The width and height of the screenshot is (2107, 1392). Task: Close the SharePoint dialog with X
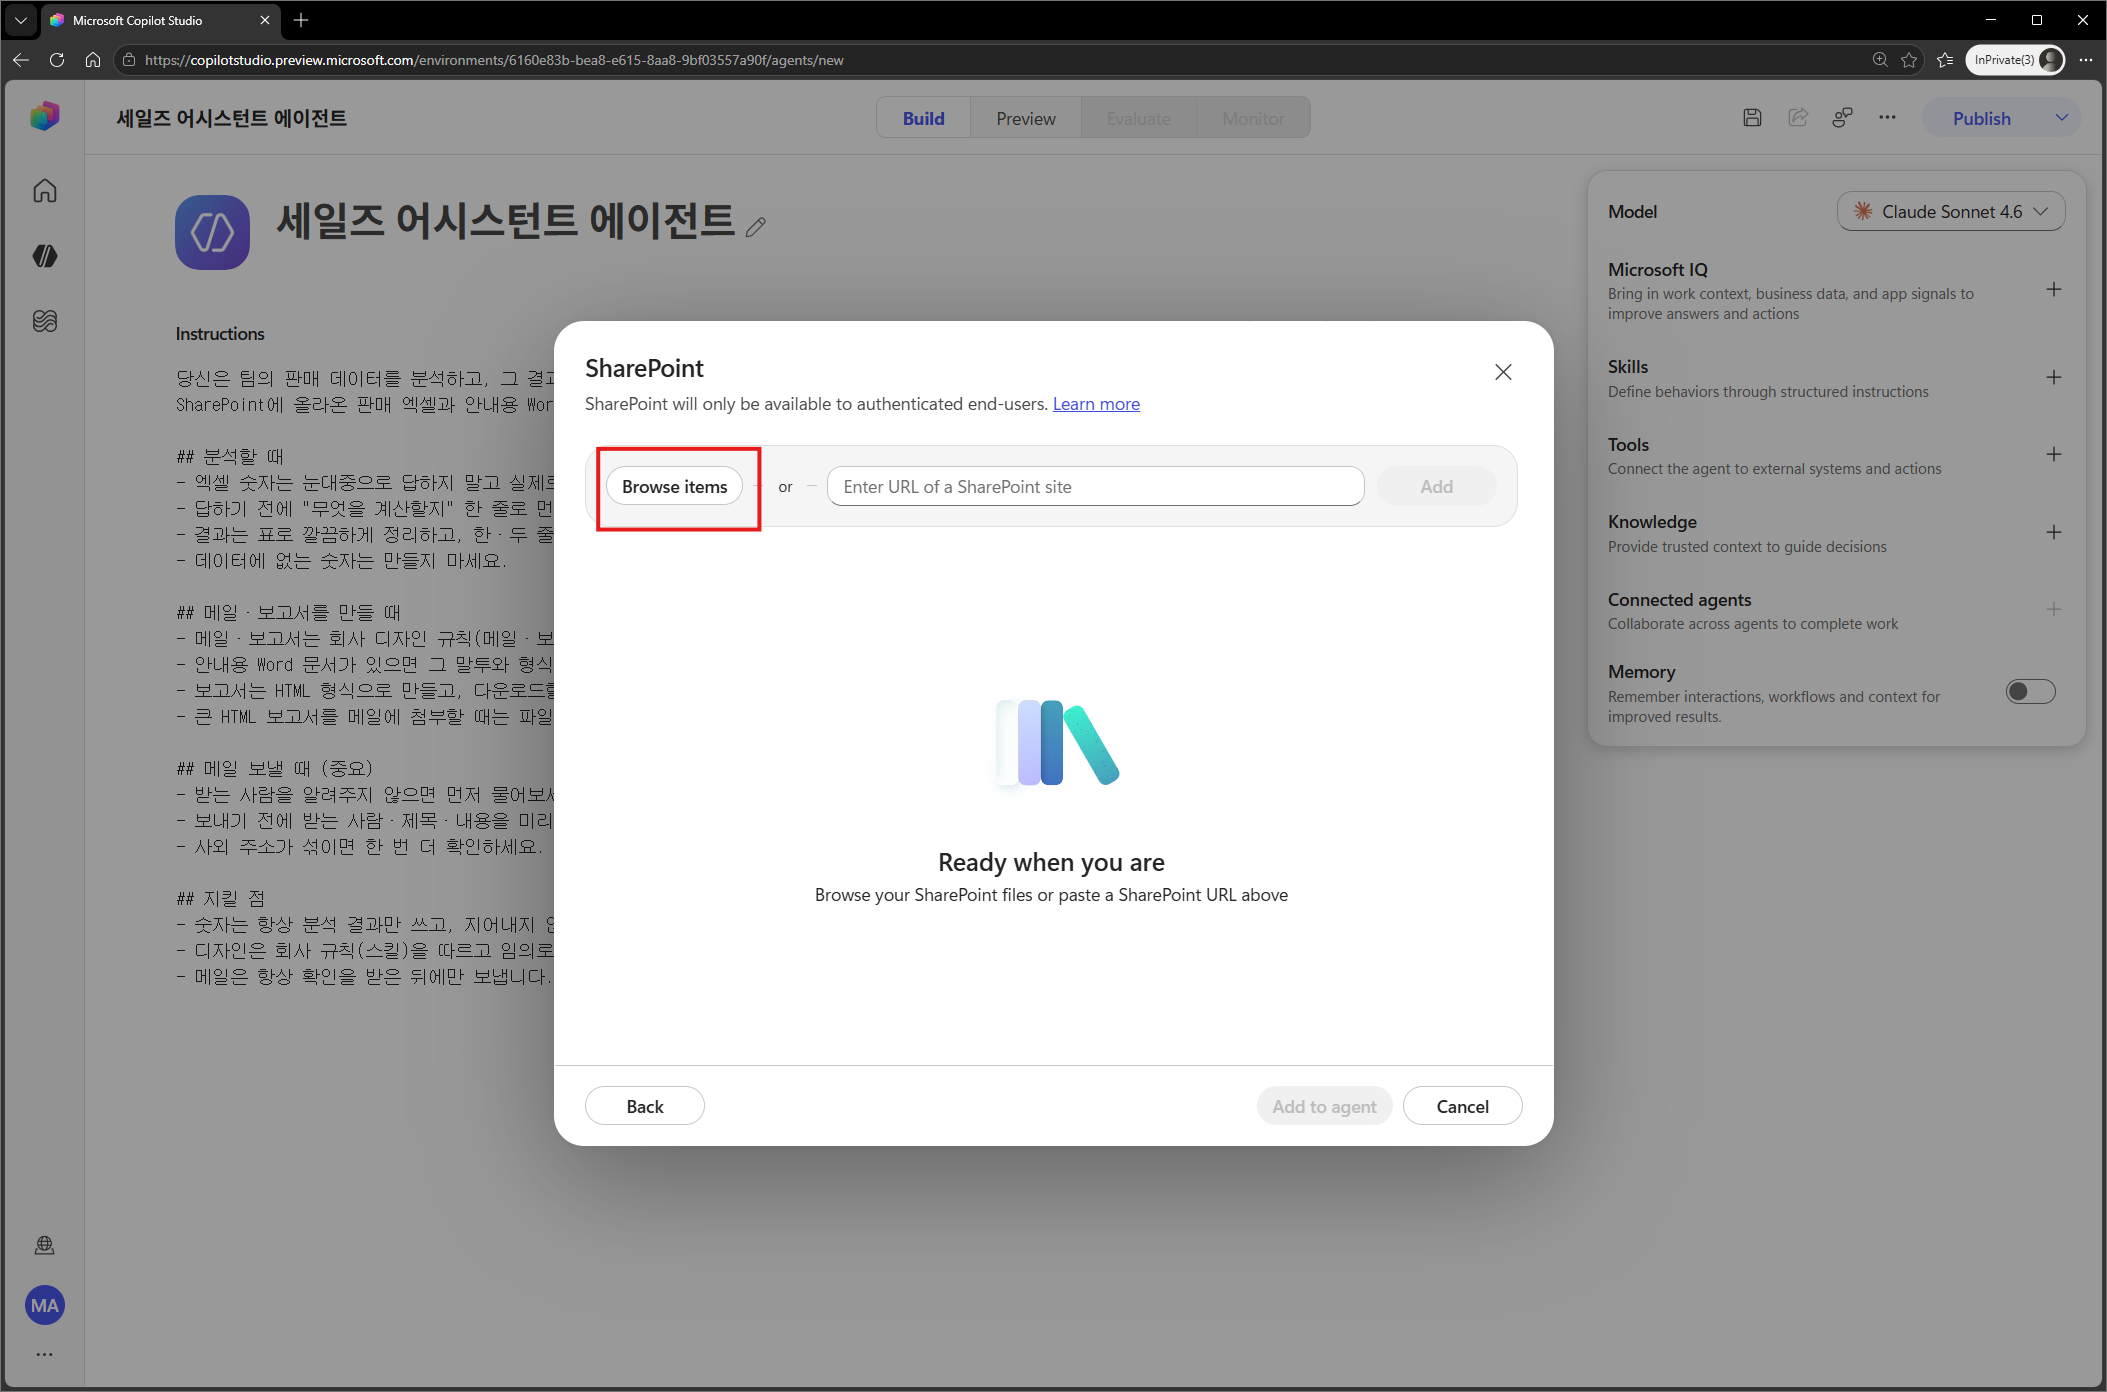click(1503, 372)
